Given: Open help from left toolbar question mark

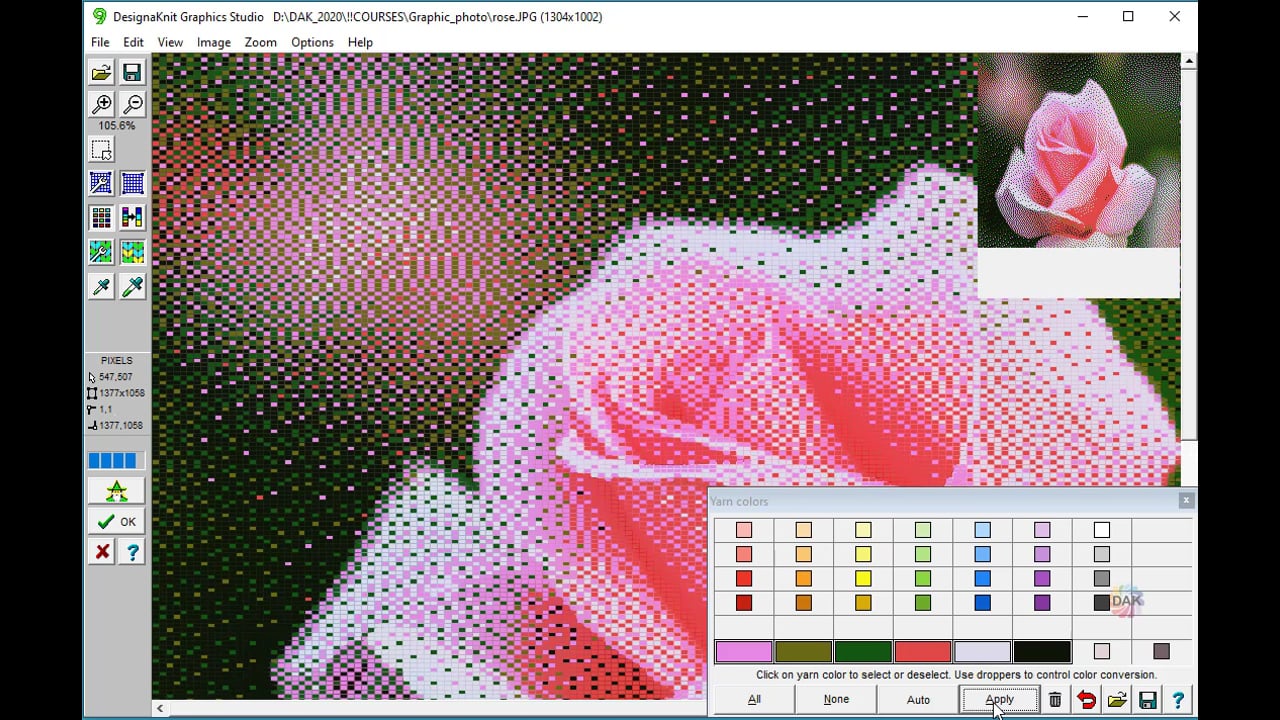Looking at the screenshot, I should pos(132,551).
